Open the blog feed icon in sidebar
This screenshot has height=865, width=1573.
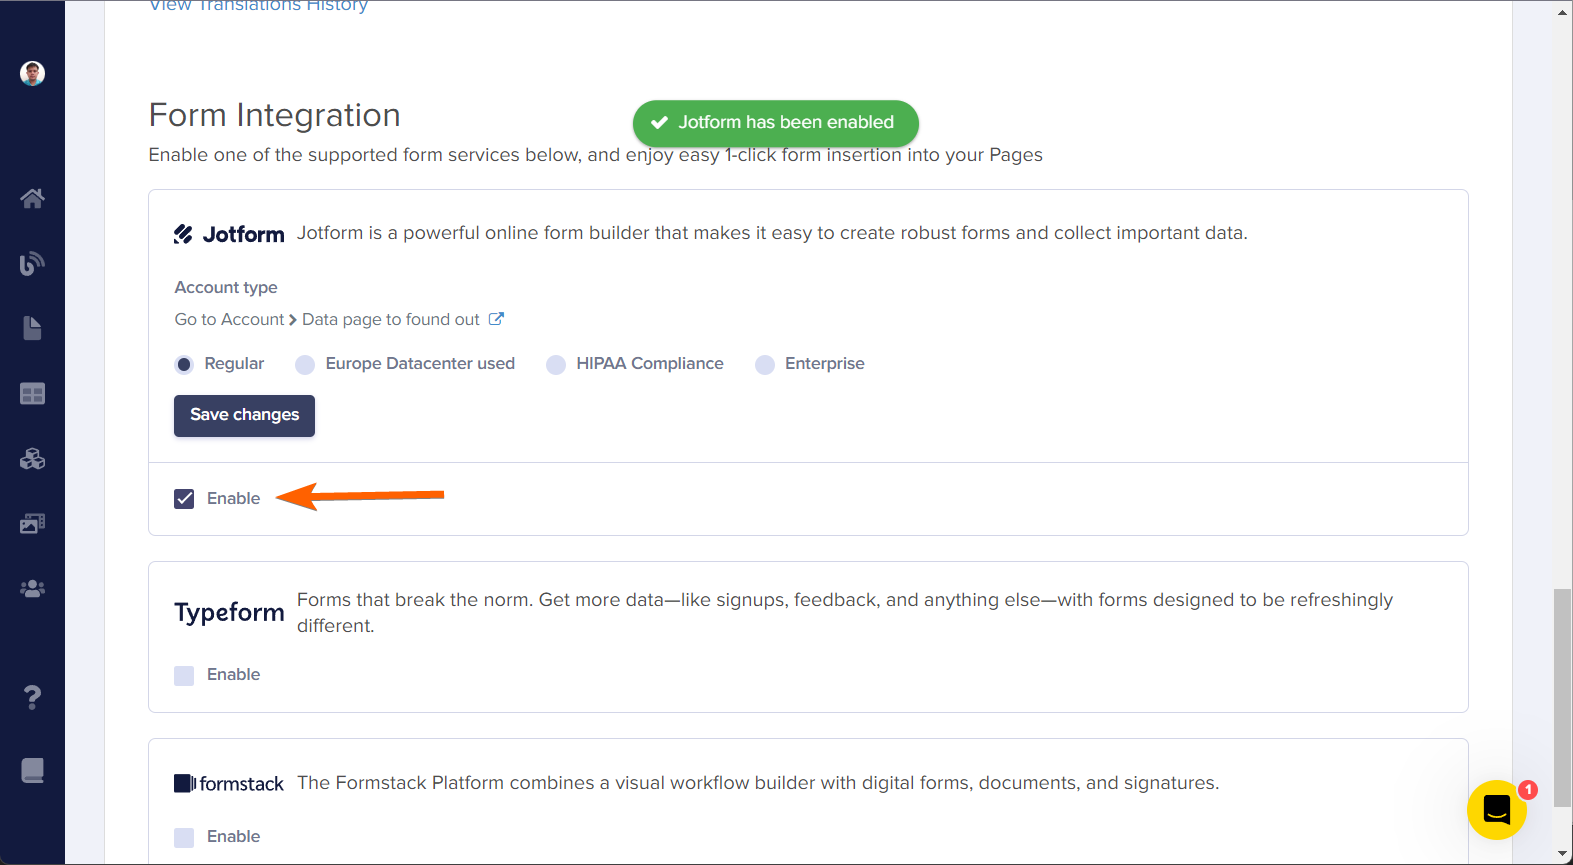[x=32, y=263]
